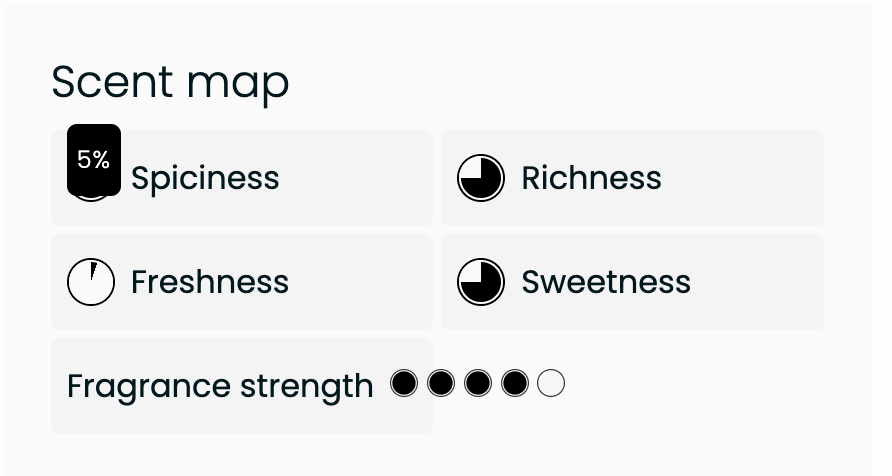Image resolution: width=892 pixels, height=476 pixels.
Task: Click the Scent map heading
Action: click(x=170, y=82)
